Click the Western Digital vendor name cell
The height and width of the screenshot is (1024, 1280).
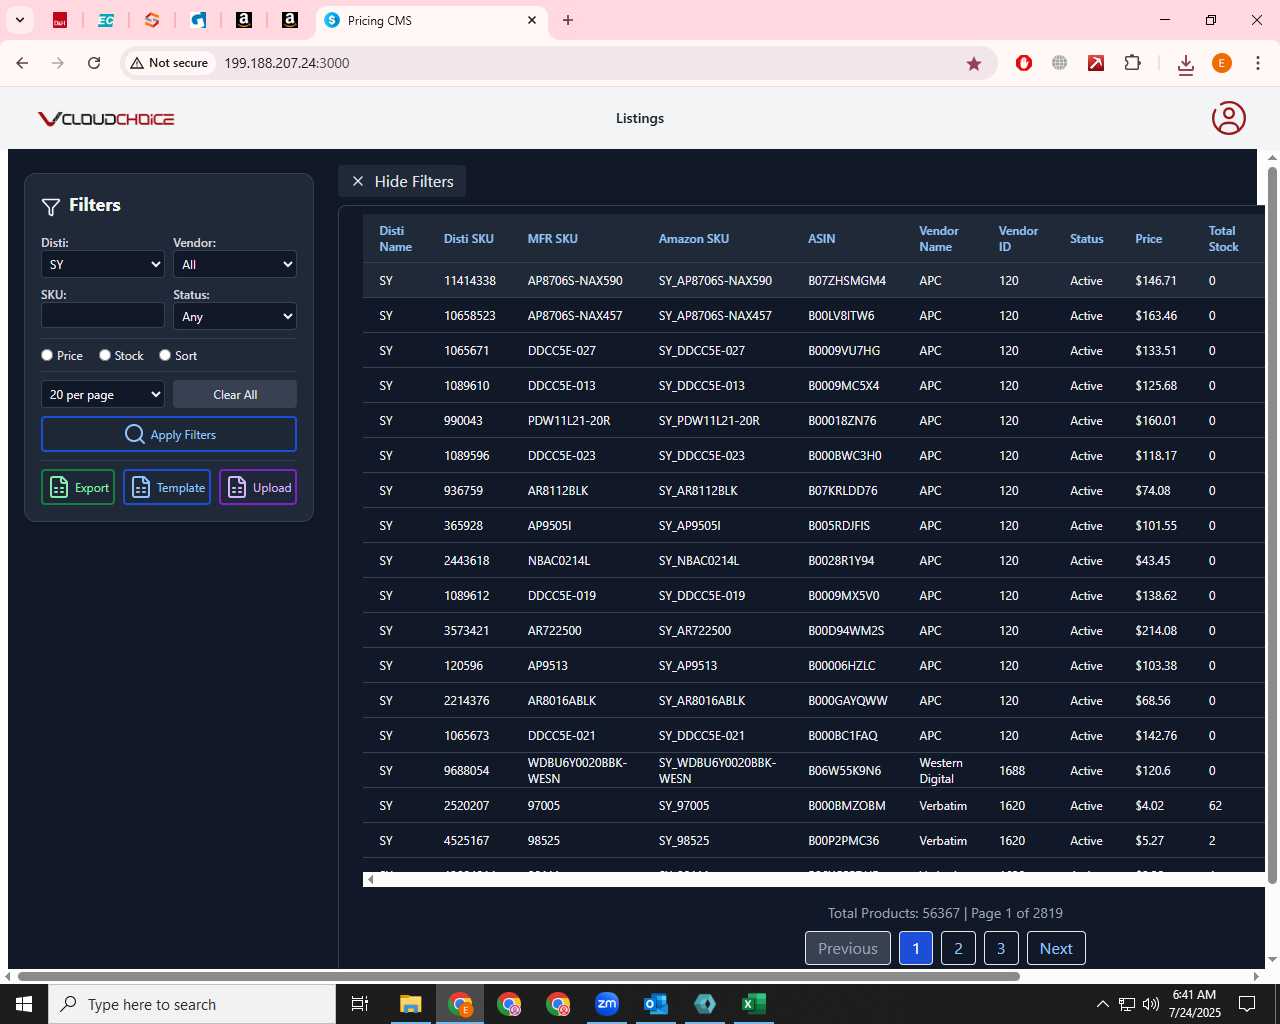pos(941,771)
